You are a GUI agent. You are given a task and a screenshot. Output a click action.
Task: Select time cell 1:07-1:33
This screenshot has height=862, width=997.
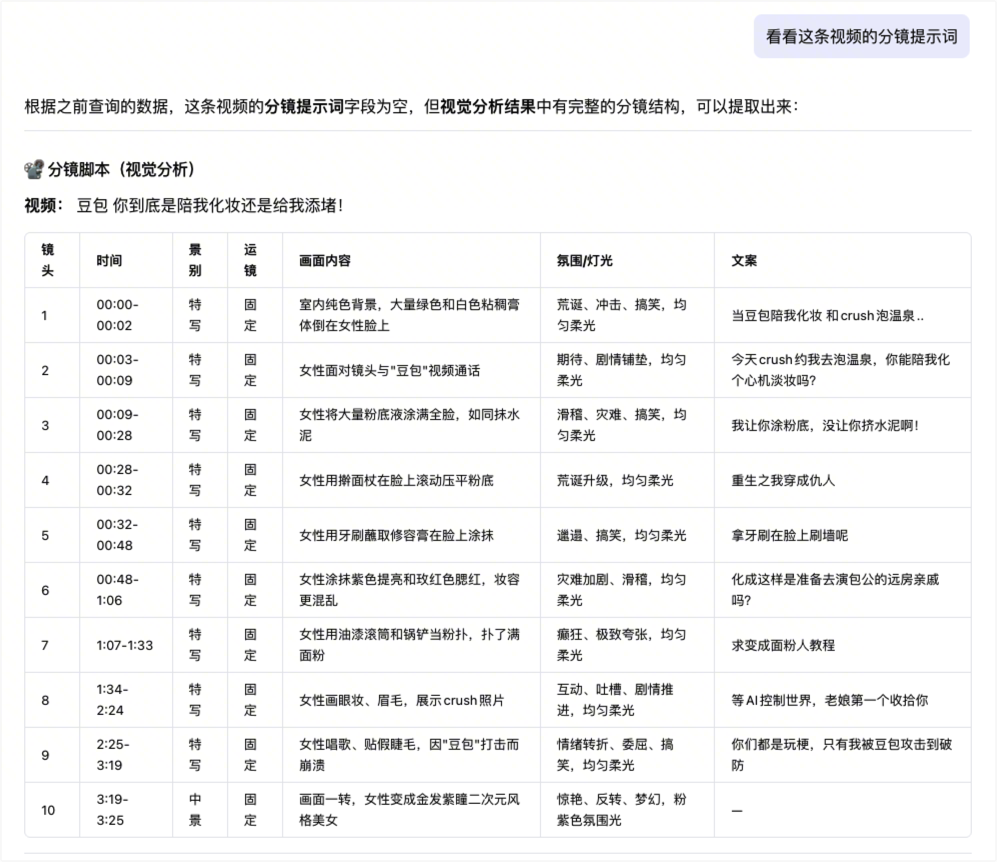point(125,645)
